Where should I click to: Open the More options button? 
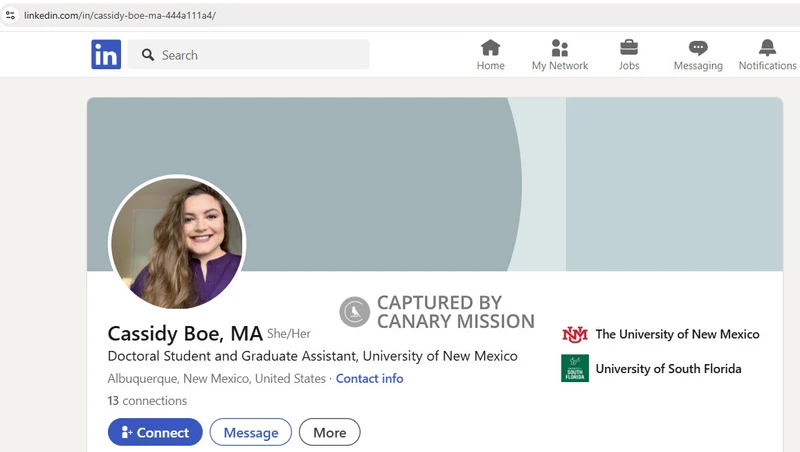point(330,432)
